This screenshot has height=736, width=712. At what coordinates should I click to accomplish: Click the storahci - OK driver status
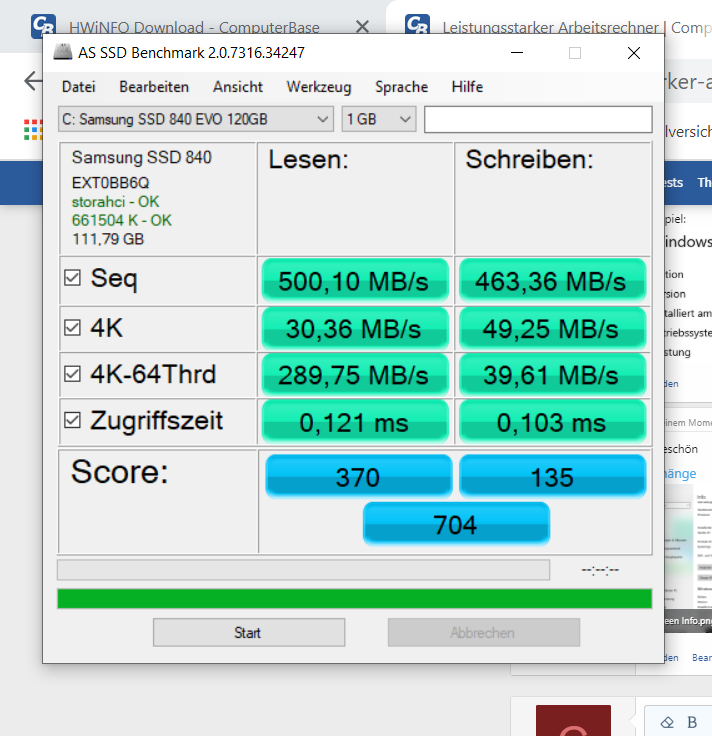[x=115, y=202]
